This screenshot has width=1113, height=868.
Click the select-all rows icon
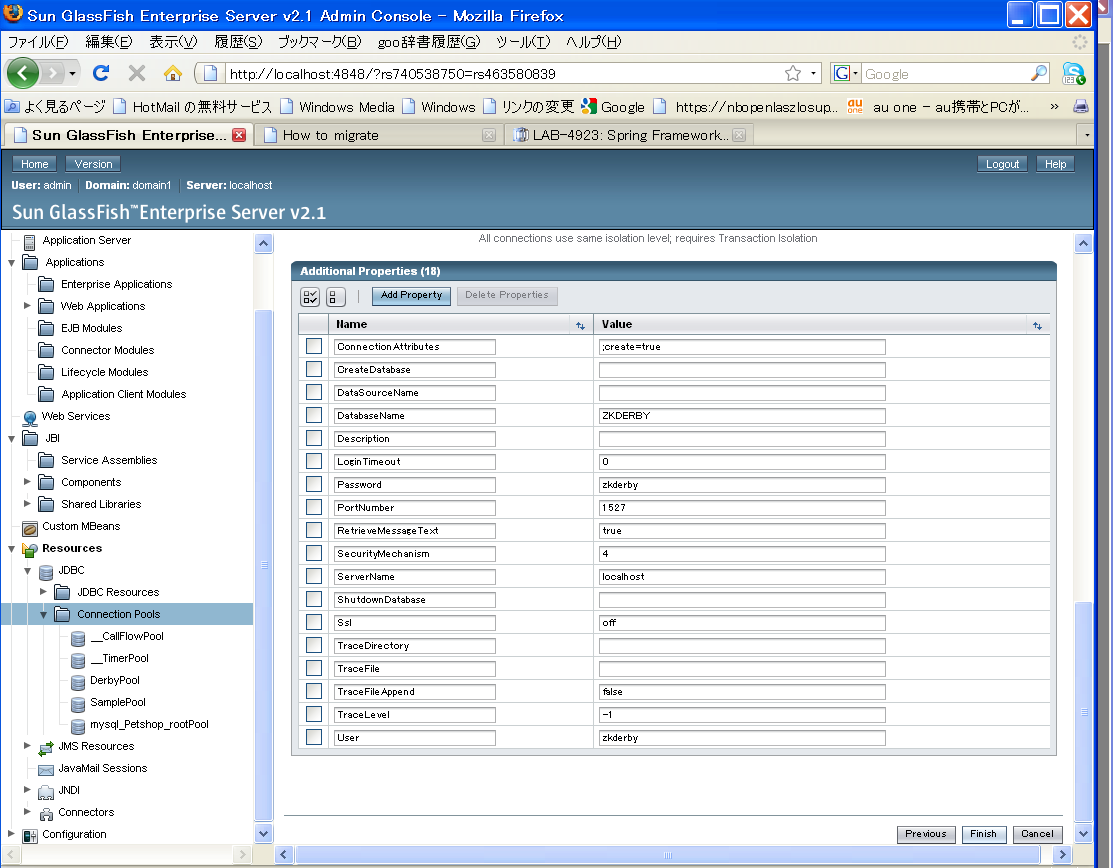tap(310, 297)
